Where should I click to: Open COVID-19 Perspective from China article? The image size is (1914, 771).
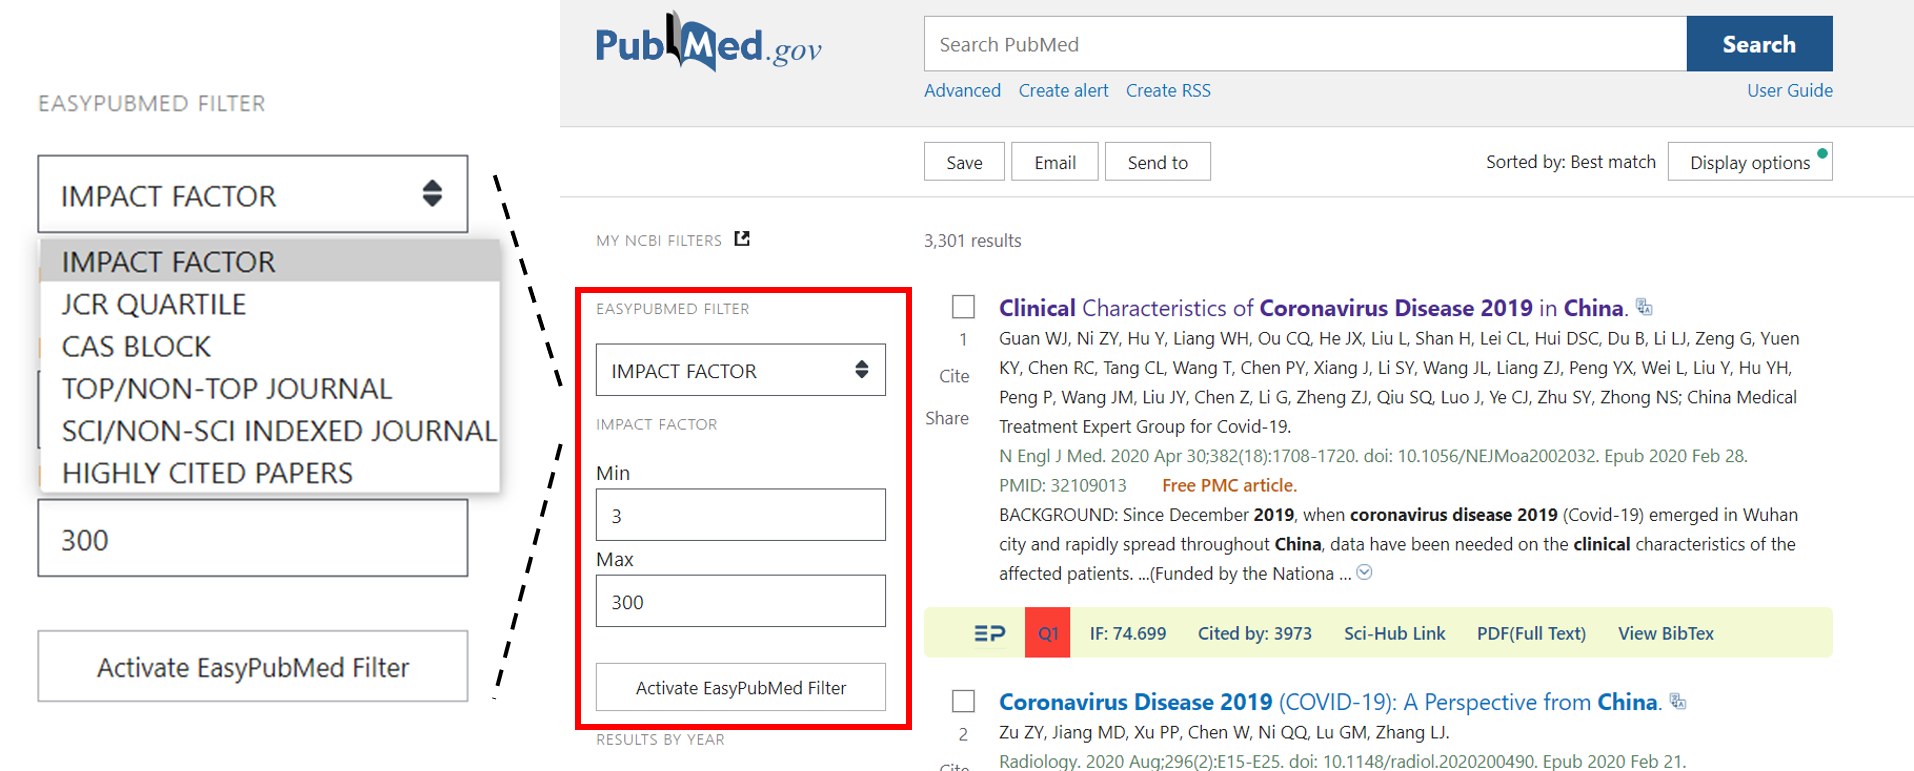point(1329,701)
